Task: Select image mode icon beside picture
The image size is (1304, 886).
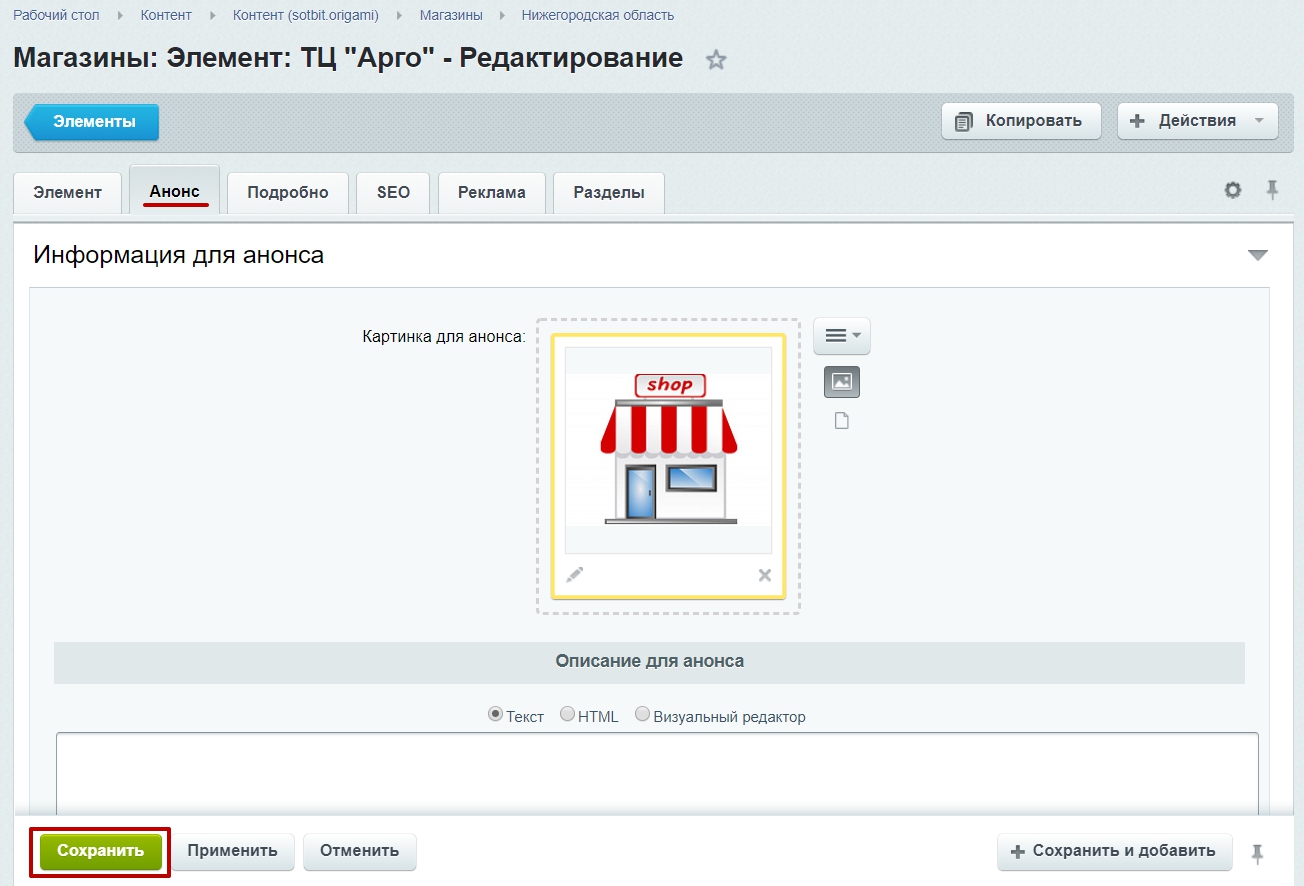Action: coord(842,381)
